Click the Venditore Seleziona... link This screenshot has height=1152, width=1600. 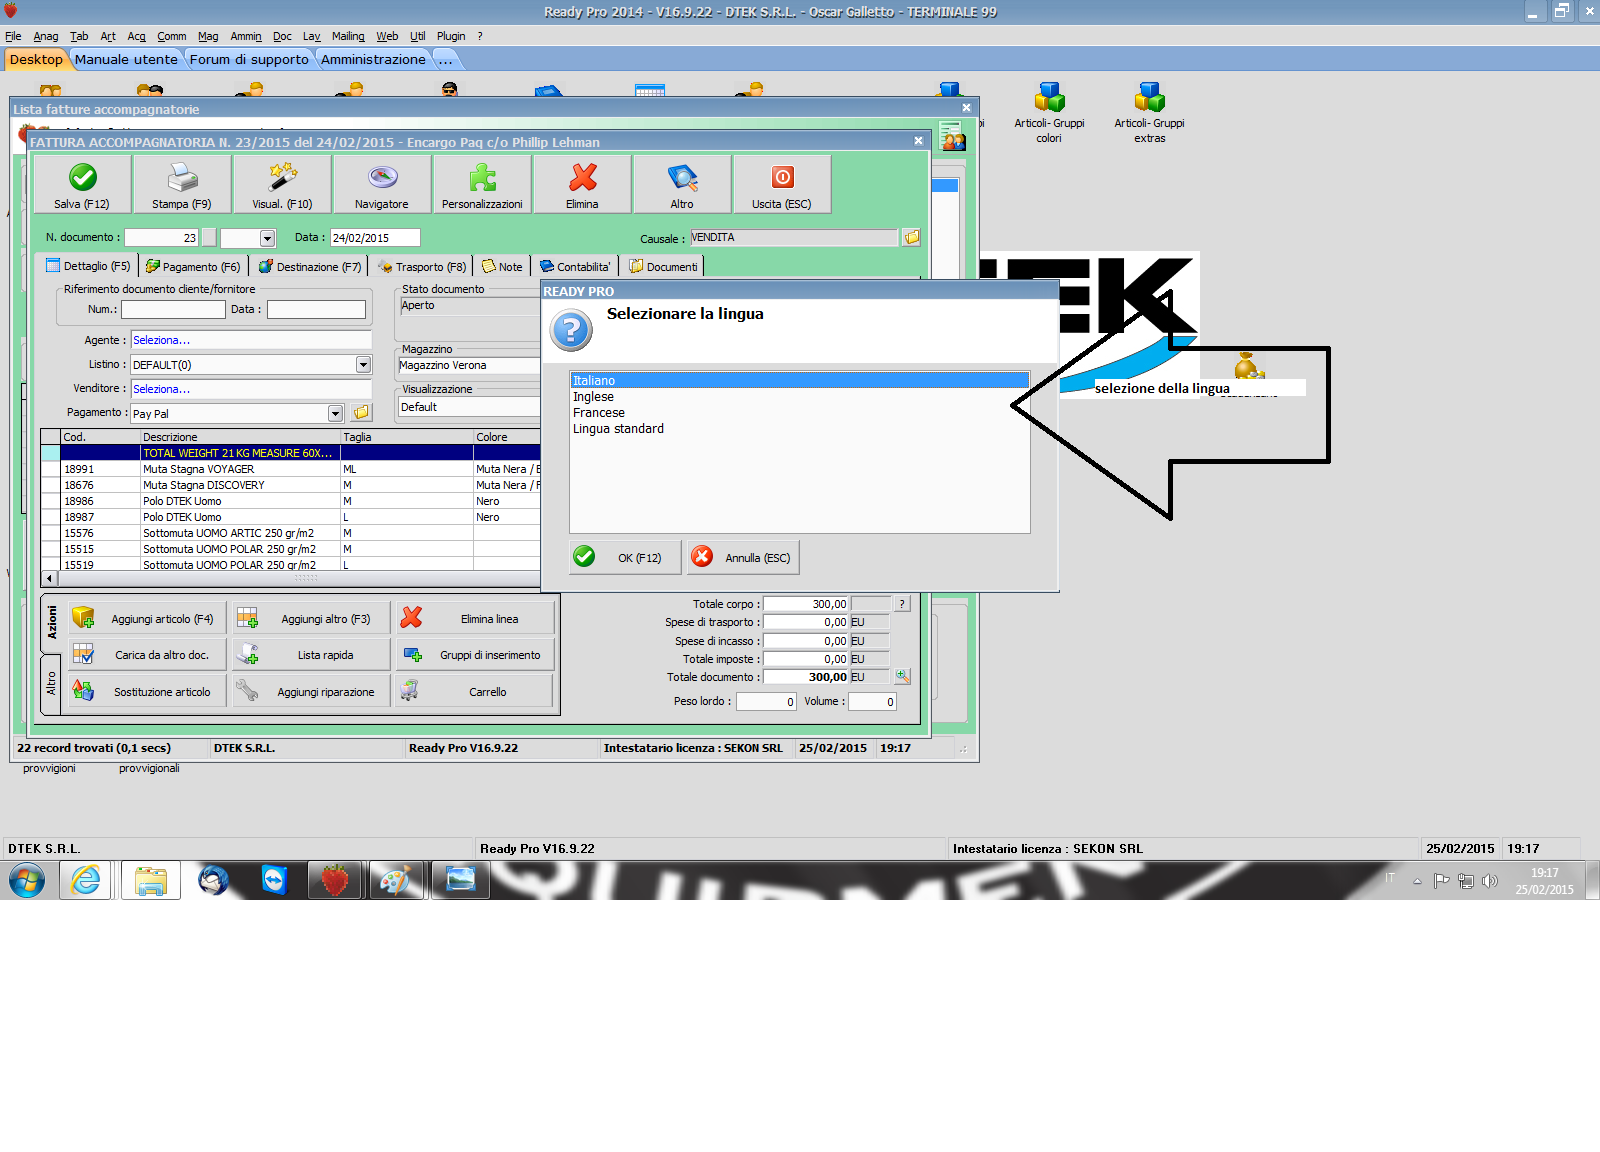click(161, 389)
